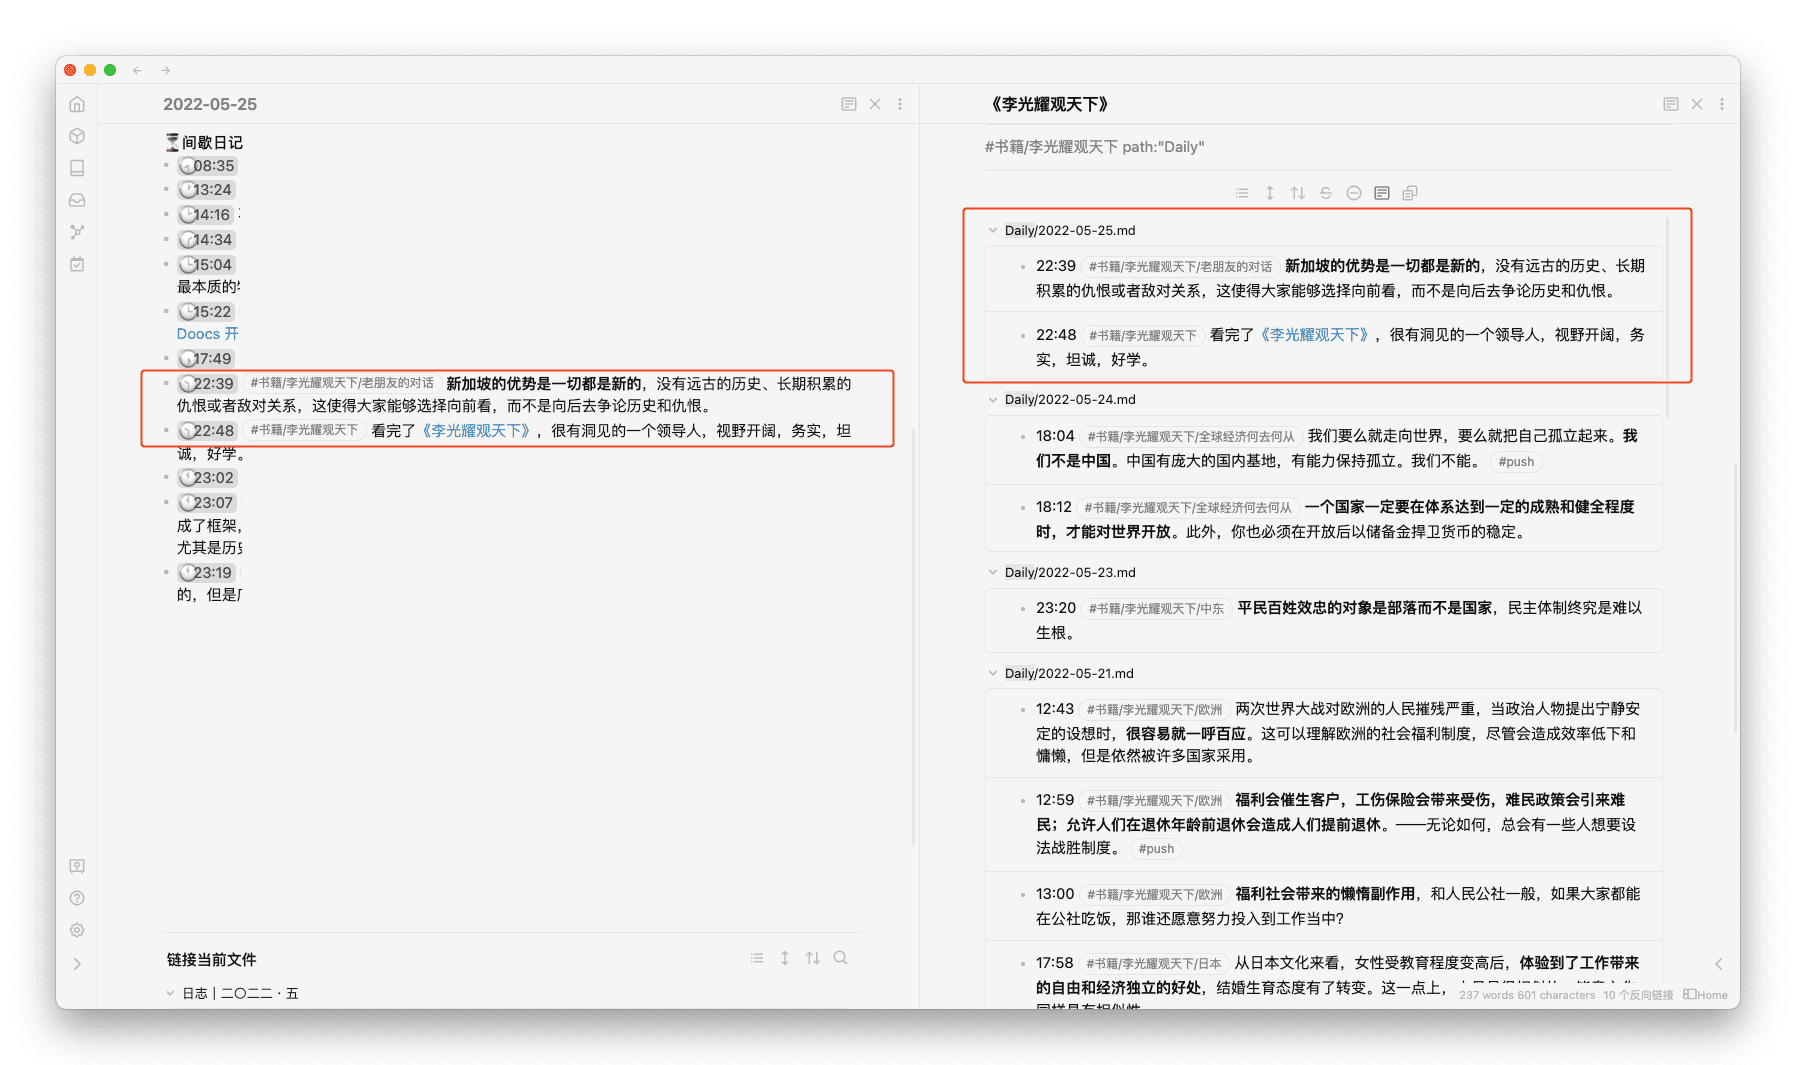Click the query text #书籍/李光耀观天下 path:"Daily"

[1094, 147]
